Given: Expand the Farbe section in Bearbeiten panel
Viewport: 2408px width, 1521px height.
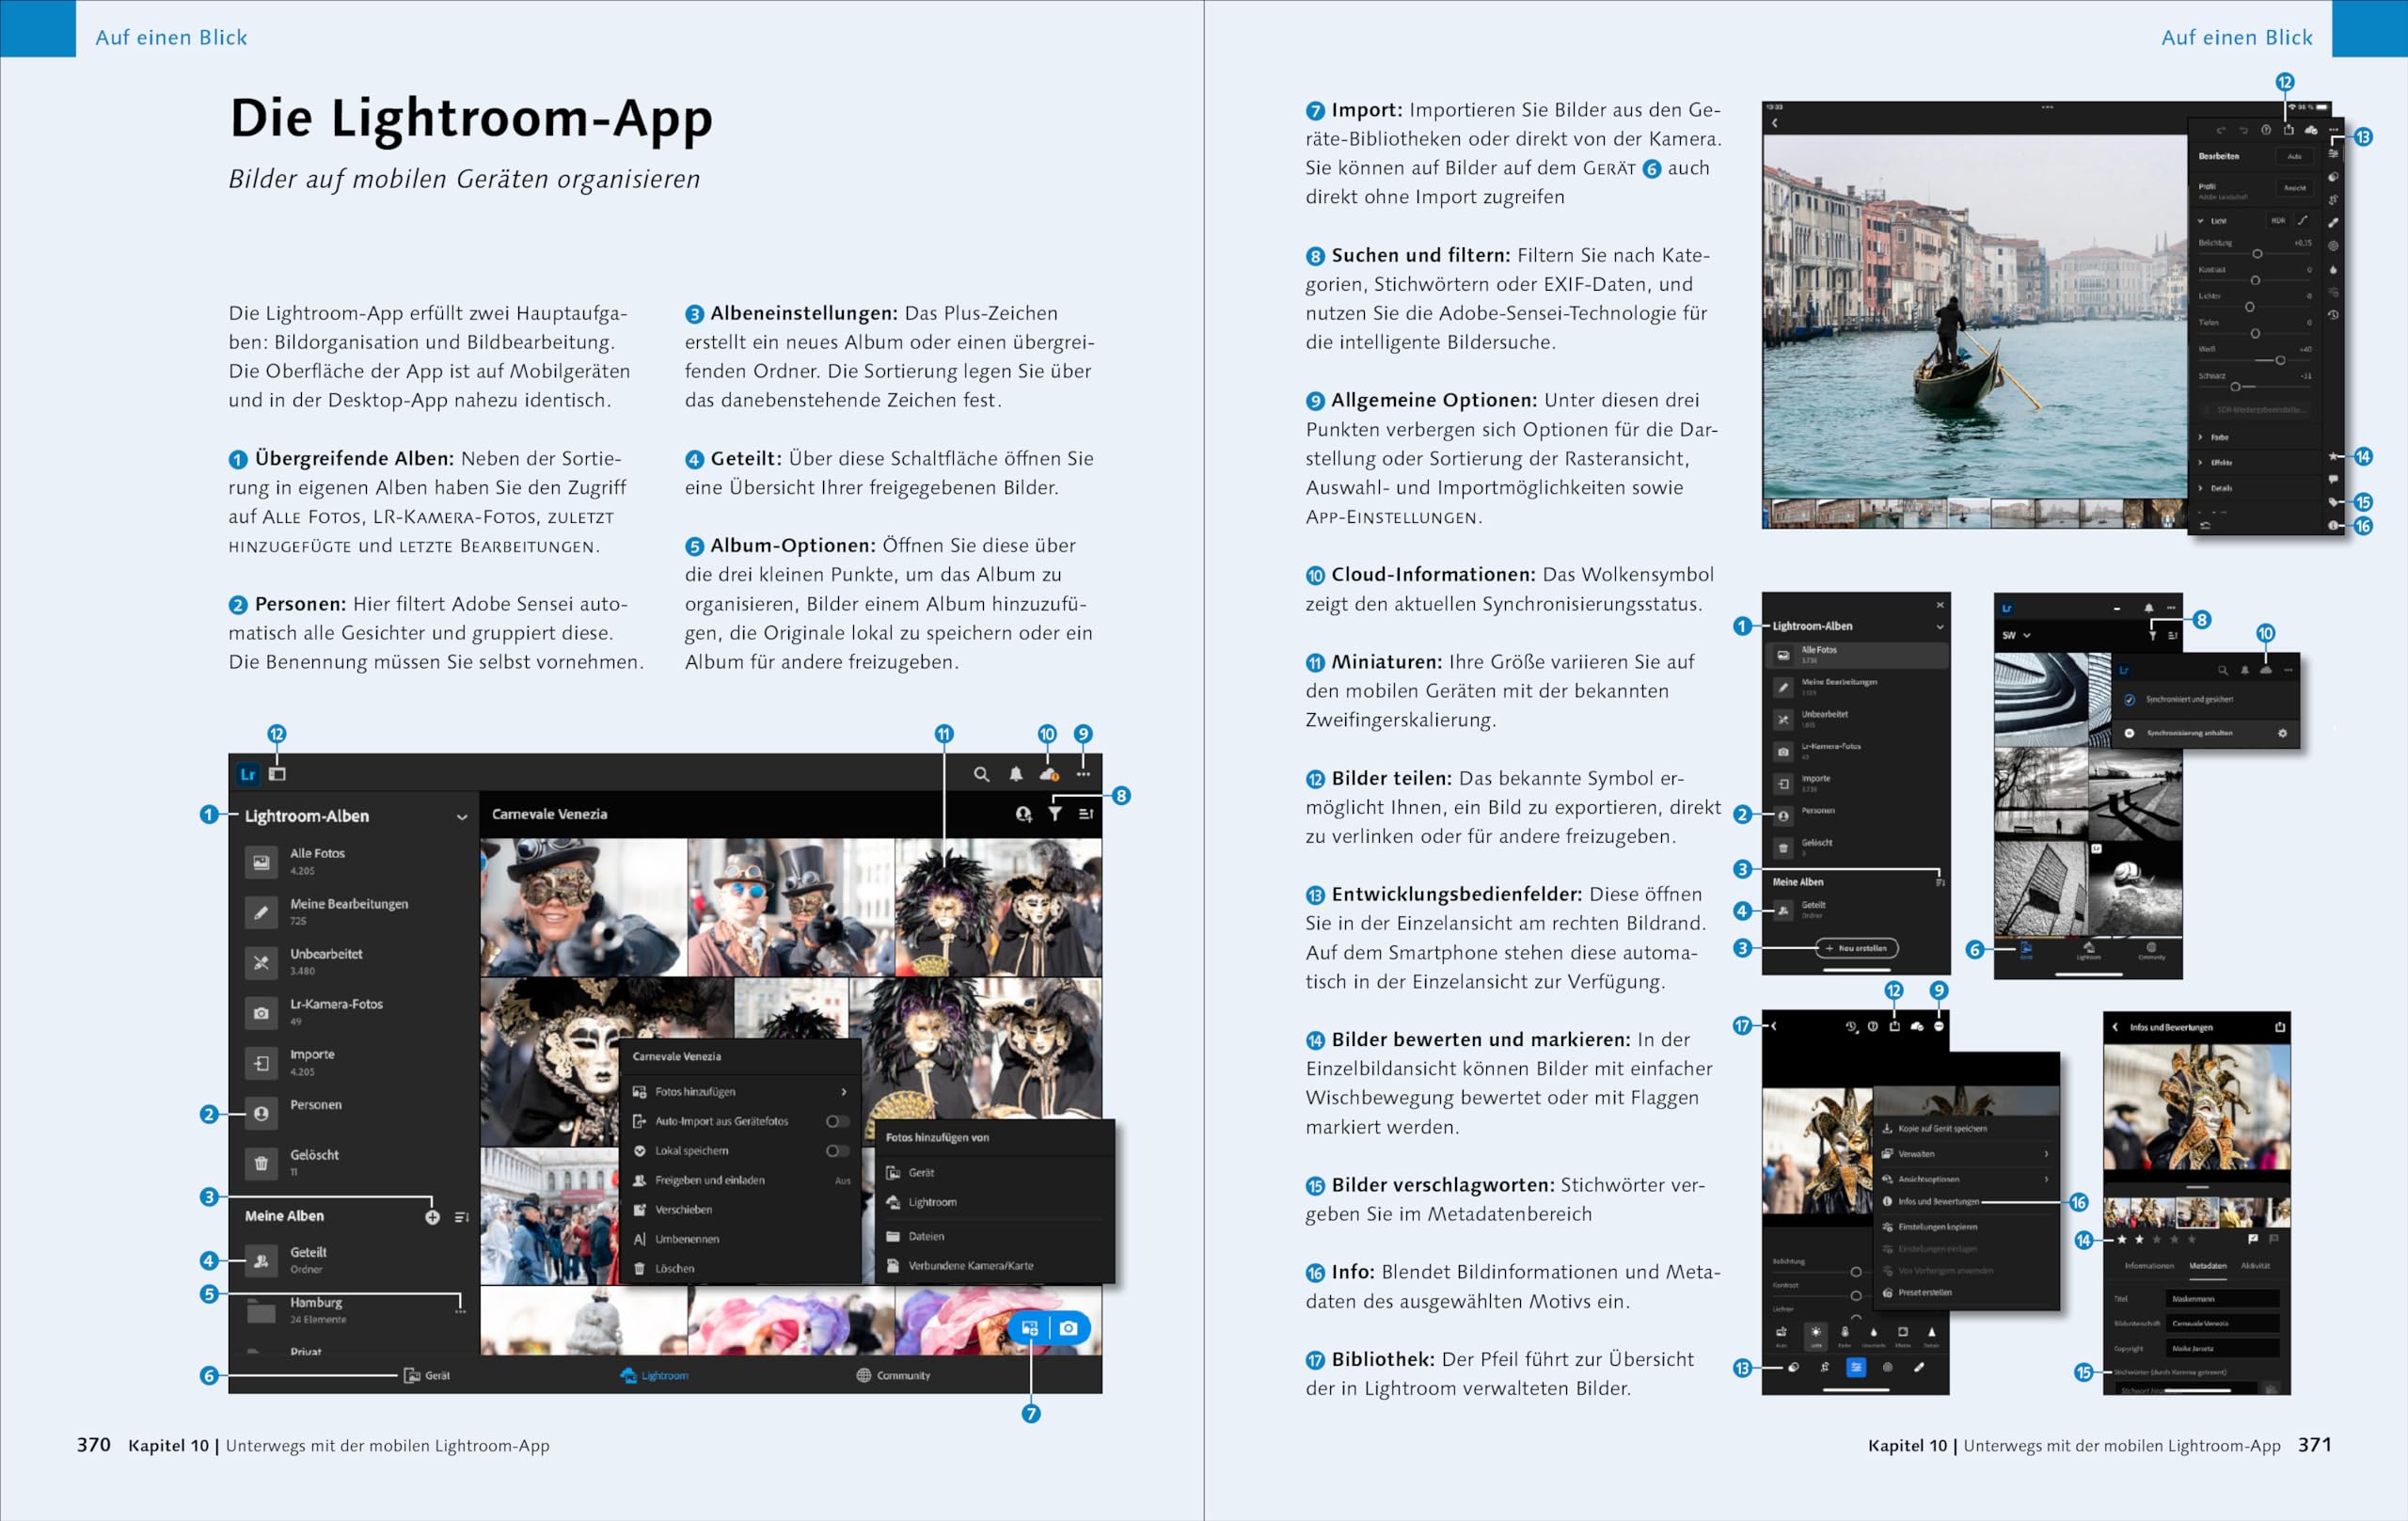Looking at the screenshot, I should 2201,437.
